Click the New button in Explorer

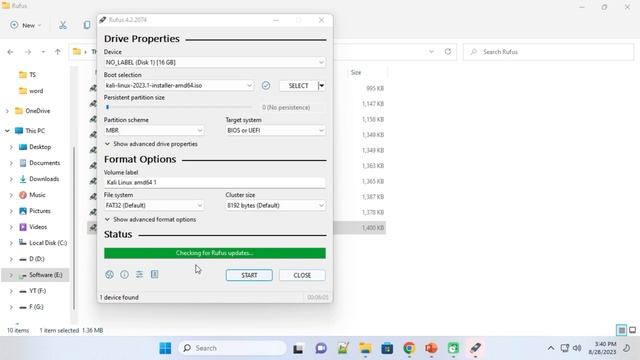[x=26, y=25]
